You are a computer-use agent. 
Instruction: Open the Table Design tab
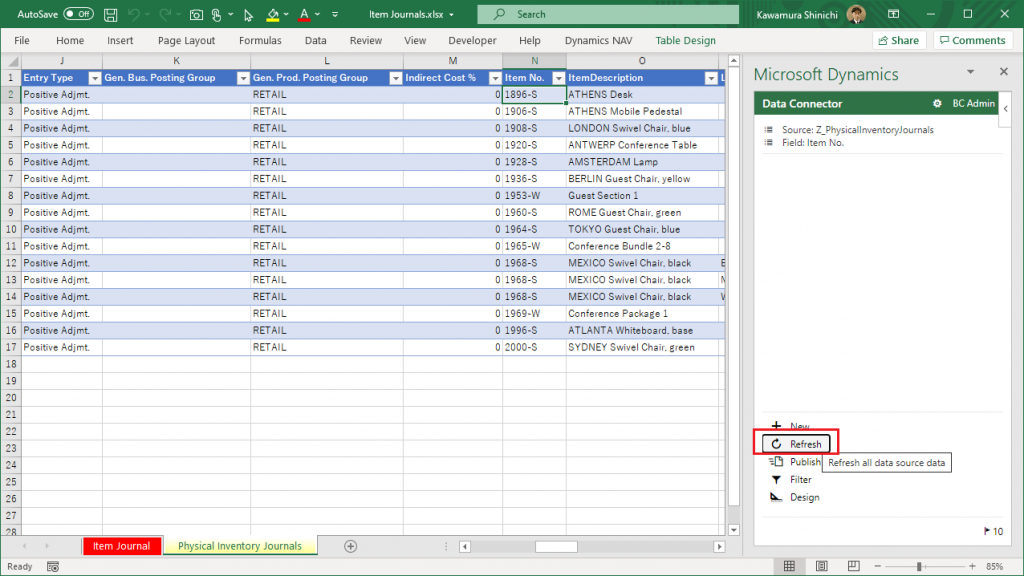(x=685, y=40)
